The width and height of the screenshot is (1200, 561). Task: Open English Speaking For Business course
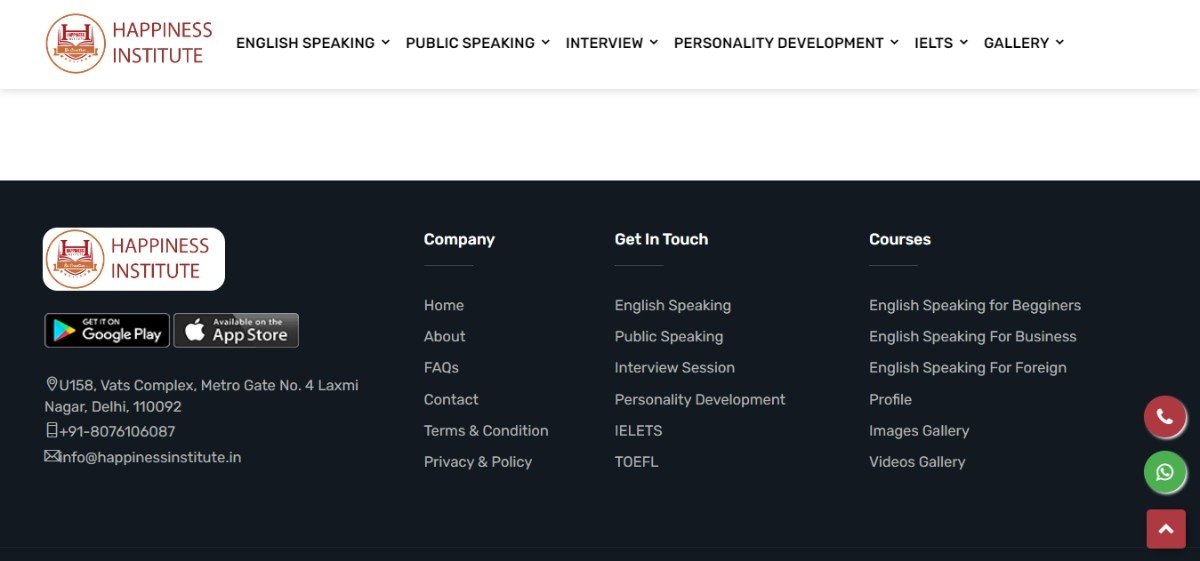(972, 337)
